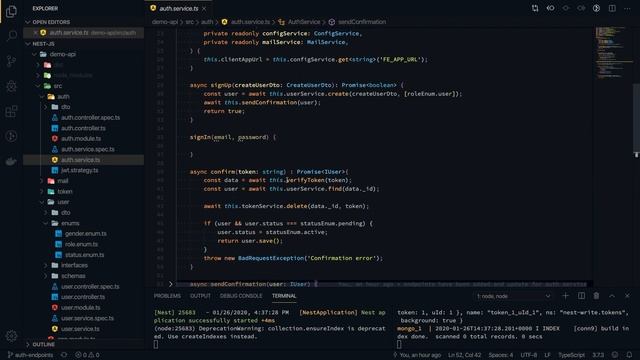Viewport: 640px width, 360px height.
Task: Open the terminal selector dropdown '1: node, node'
Action: pos(513,296)
